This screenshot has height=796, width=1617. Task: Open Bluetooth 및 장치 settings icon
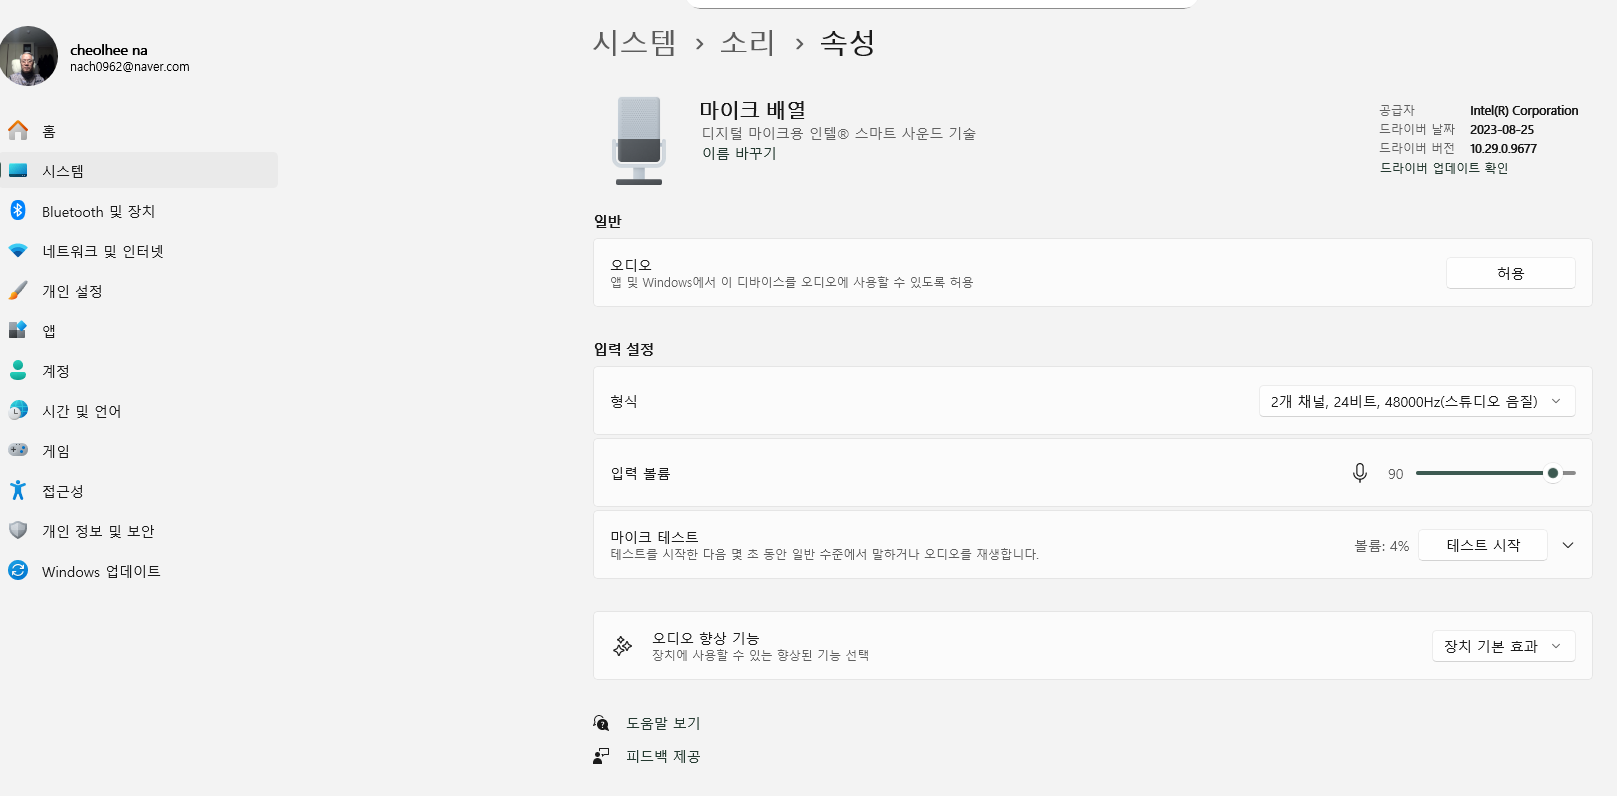click(18, 211)
